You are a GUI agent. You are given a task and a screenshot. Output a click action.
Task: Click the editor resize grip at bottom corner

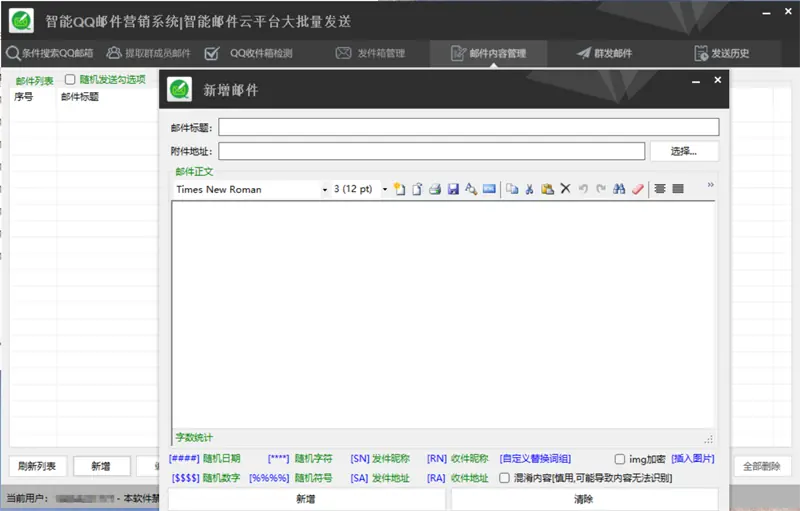[709, 439]
